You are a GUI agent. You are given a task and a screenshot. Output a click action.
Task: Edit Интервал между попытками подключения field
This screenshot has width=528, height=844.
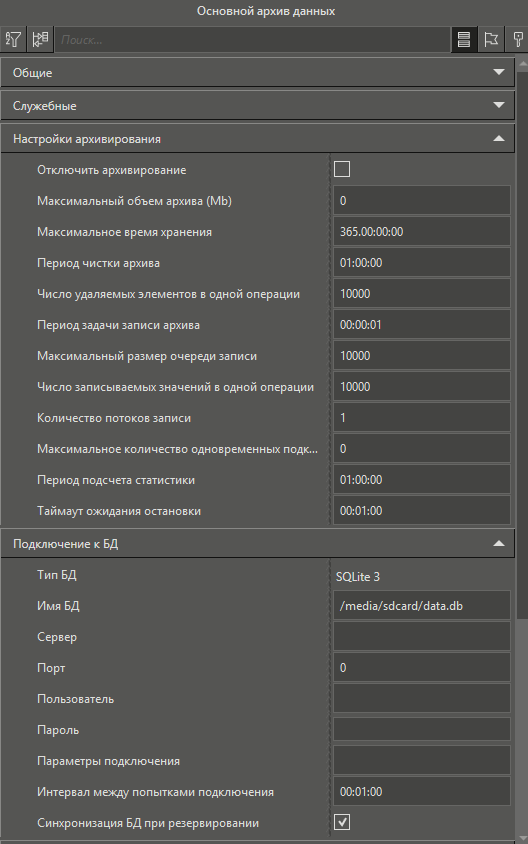point(421,792)
